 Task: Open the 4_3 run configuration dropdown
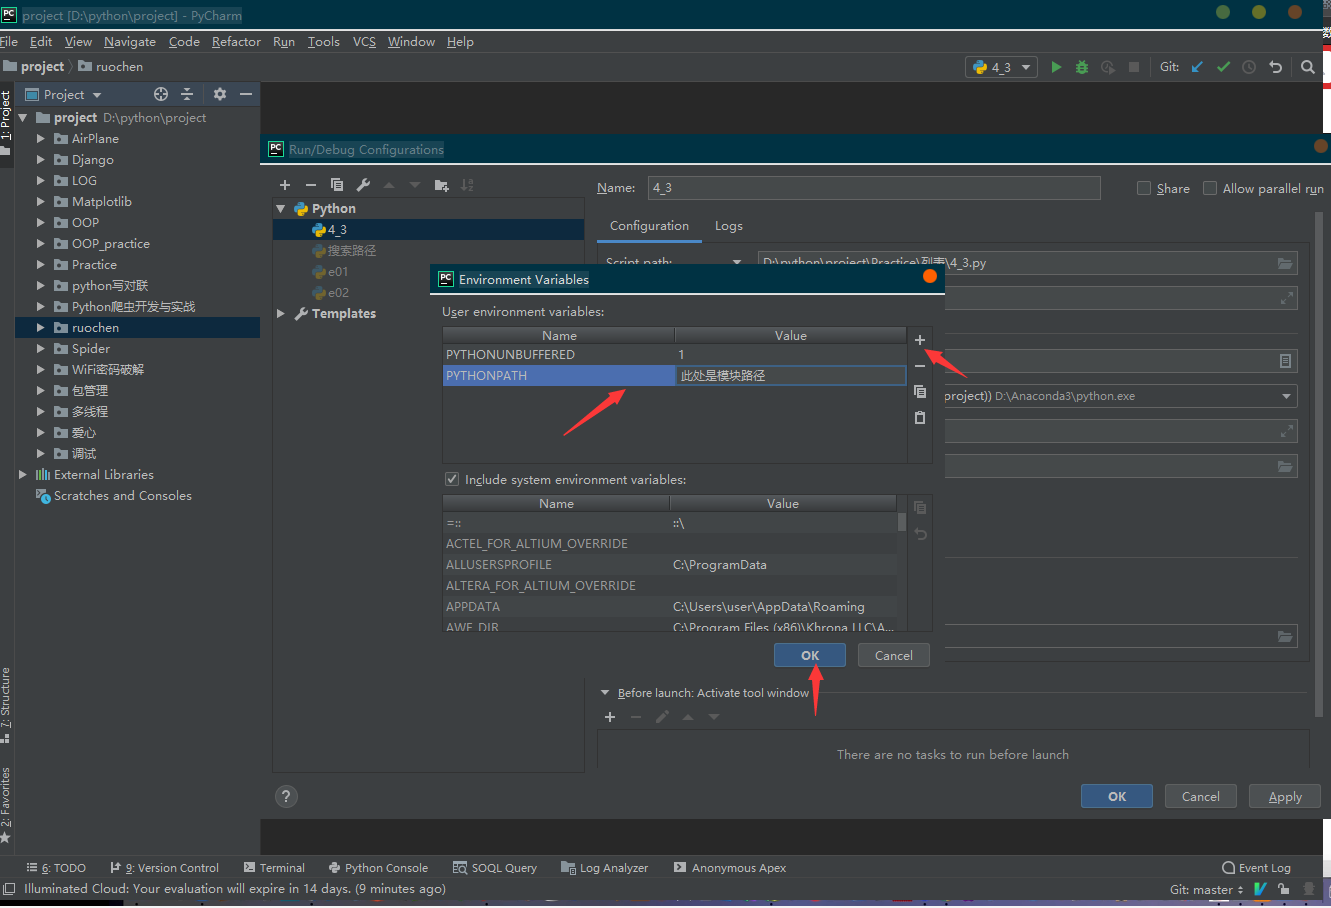[1002, 67]
